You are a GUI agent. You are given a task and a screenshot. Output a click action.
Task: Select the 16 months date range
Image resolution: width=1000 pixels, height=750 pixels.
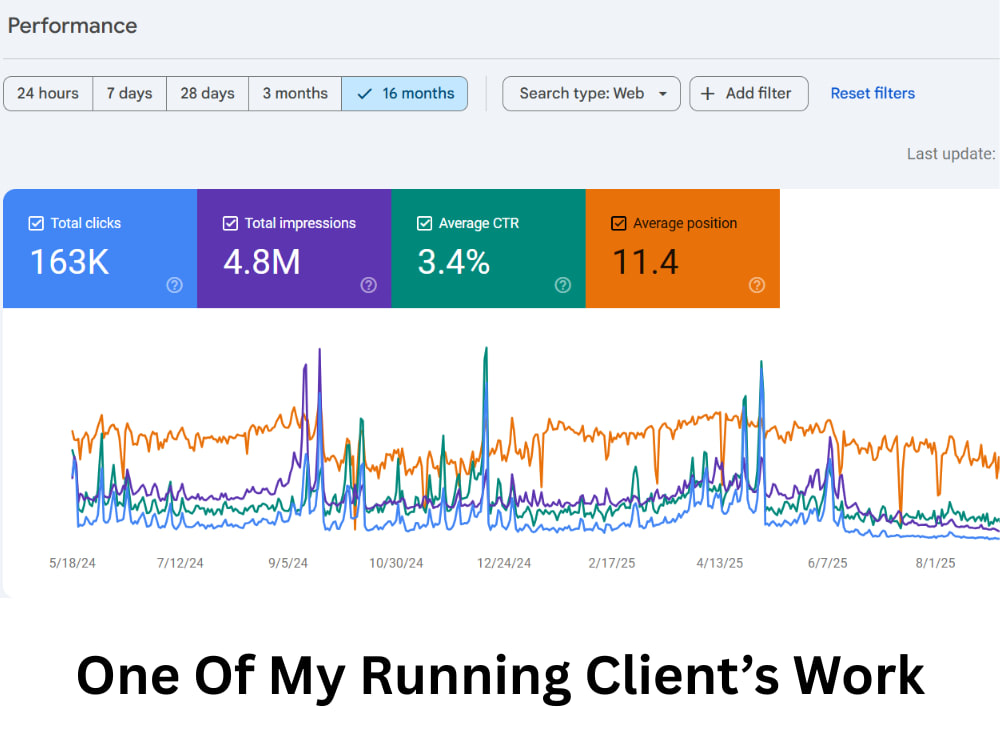click(x=405, y=94)
